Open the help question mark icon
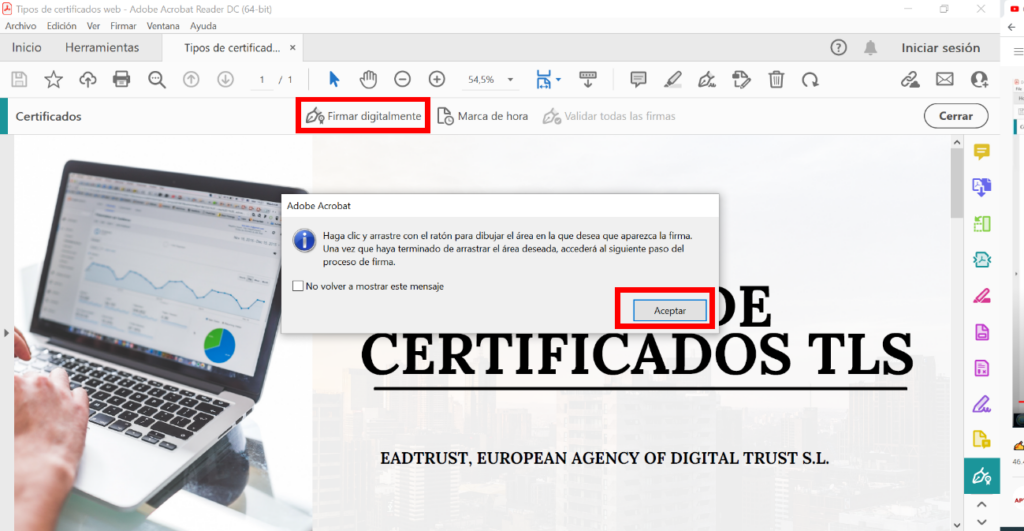 point(839,48)
